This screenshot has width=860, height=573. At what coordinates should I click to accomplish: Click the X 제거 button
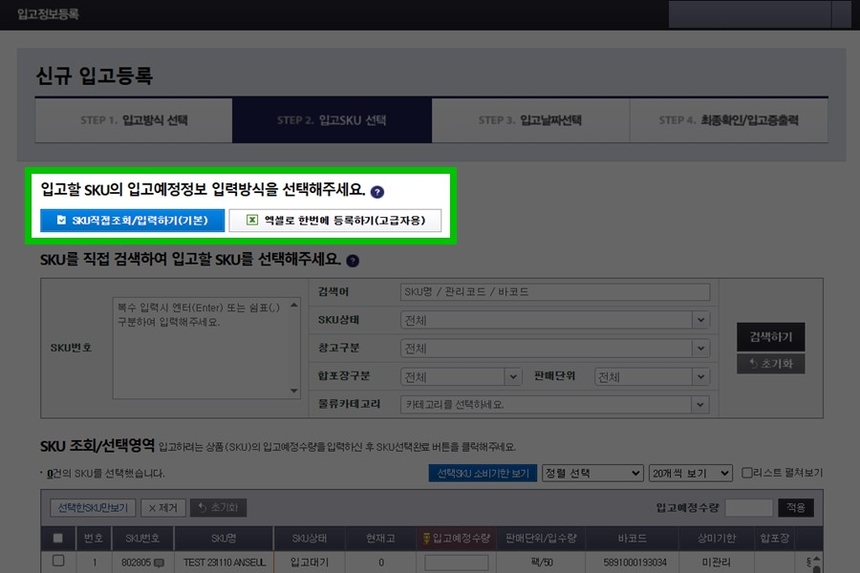point(163,508)
